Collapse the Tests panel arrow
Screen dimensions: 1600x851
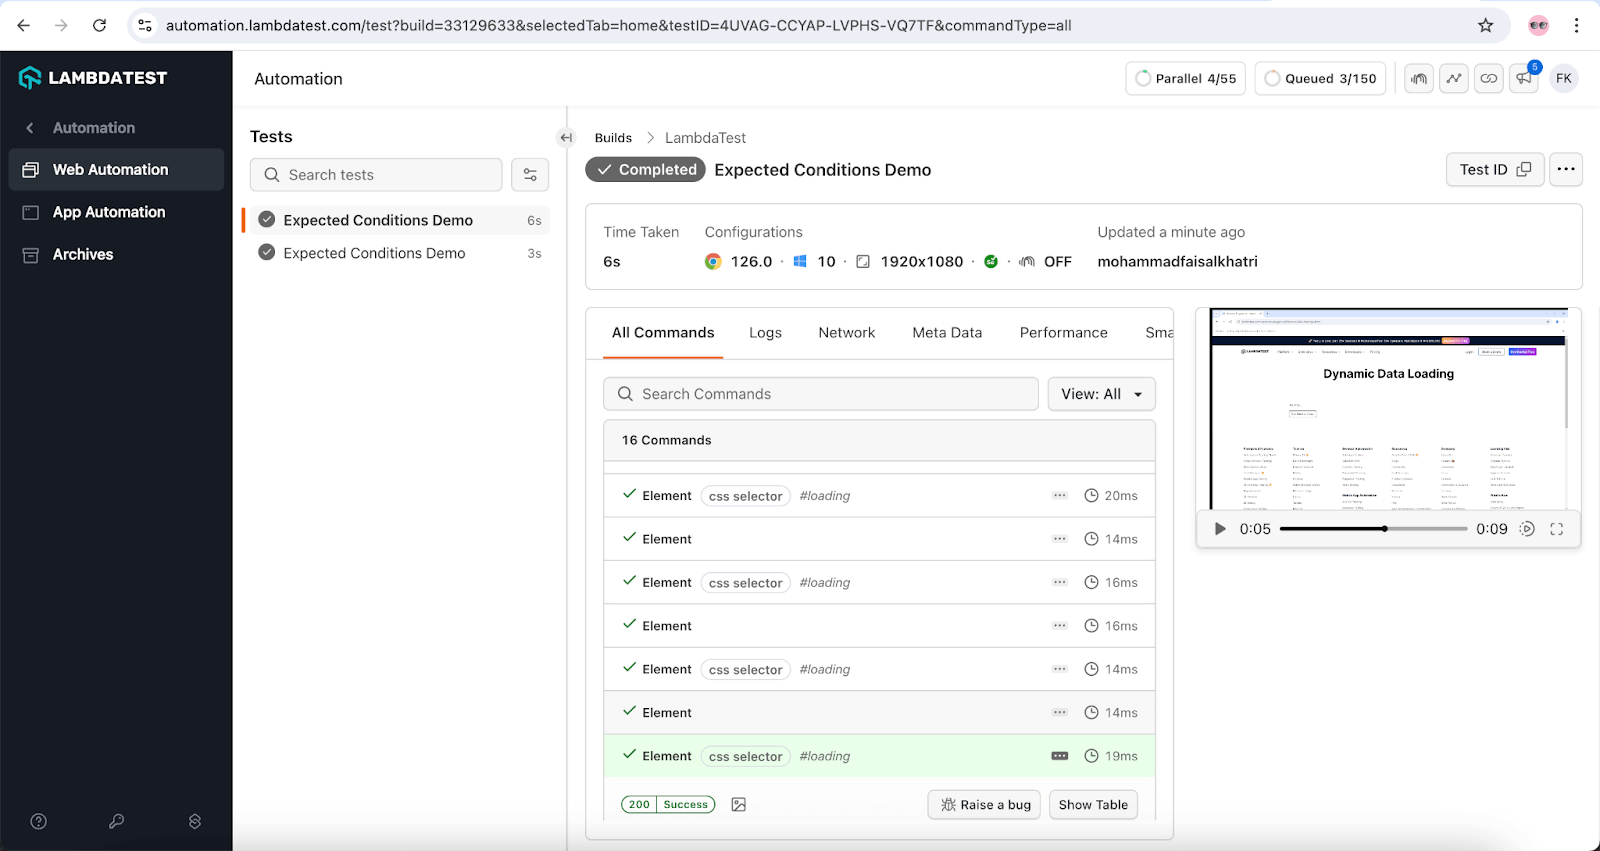click(567, 138)
